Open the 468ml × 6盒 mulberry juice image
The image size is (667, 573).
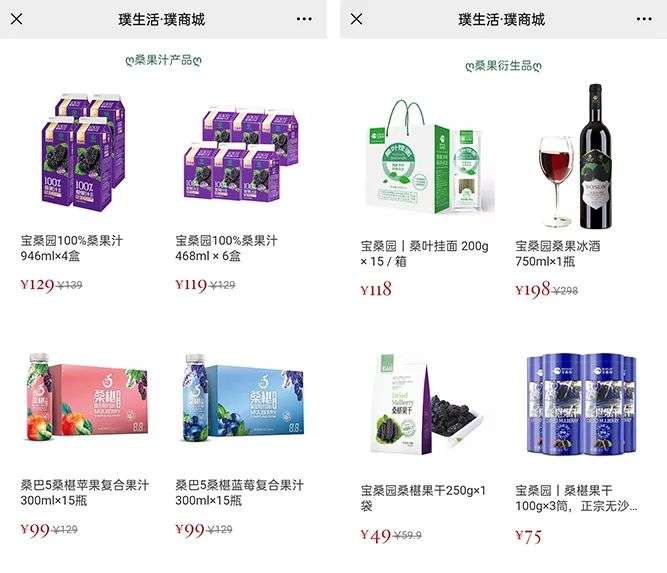pos(241,154)
